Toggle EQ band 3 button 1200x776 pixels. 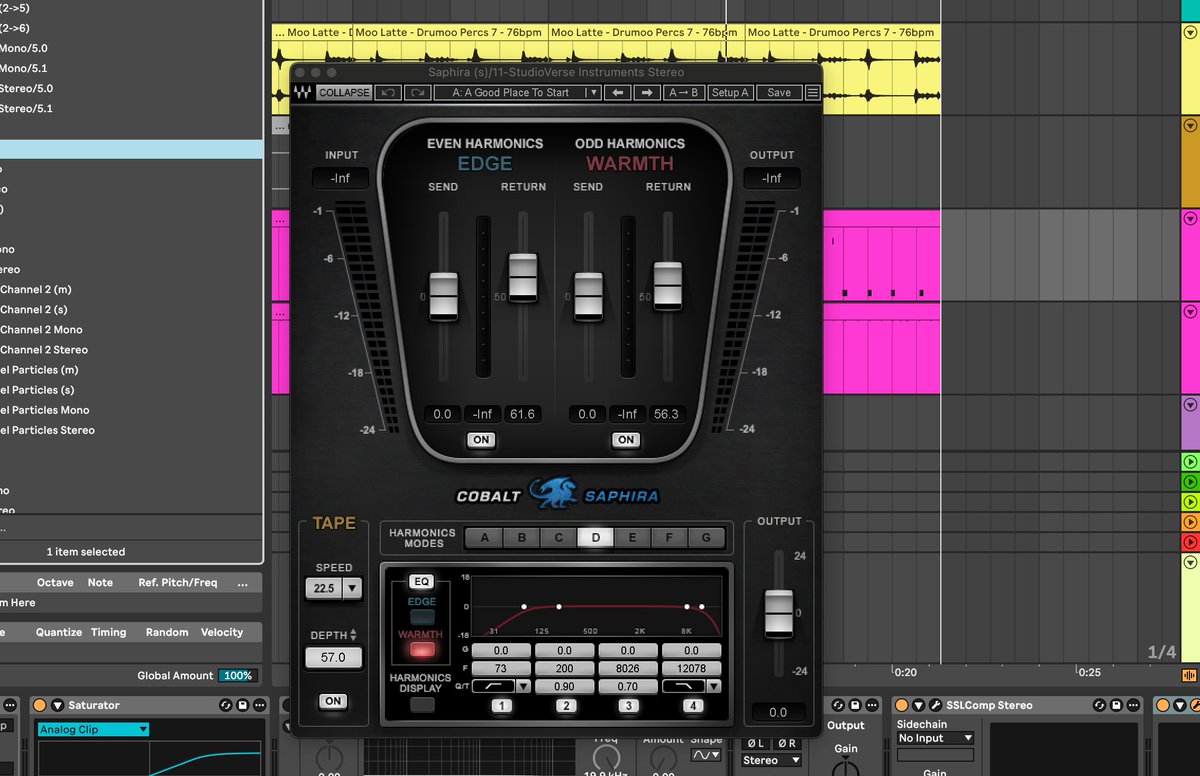point(628,705)
